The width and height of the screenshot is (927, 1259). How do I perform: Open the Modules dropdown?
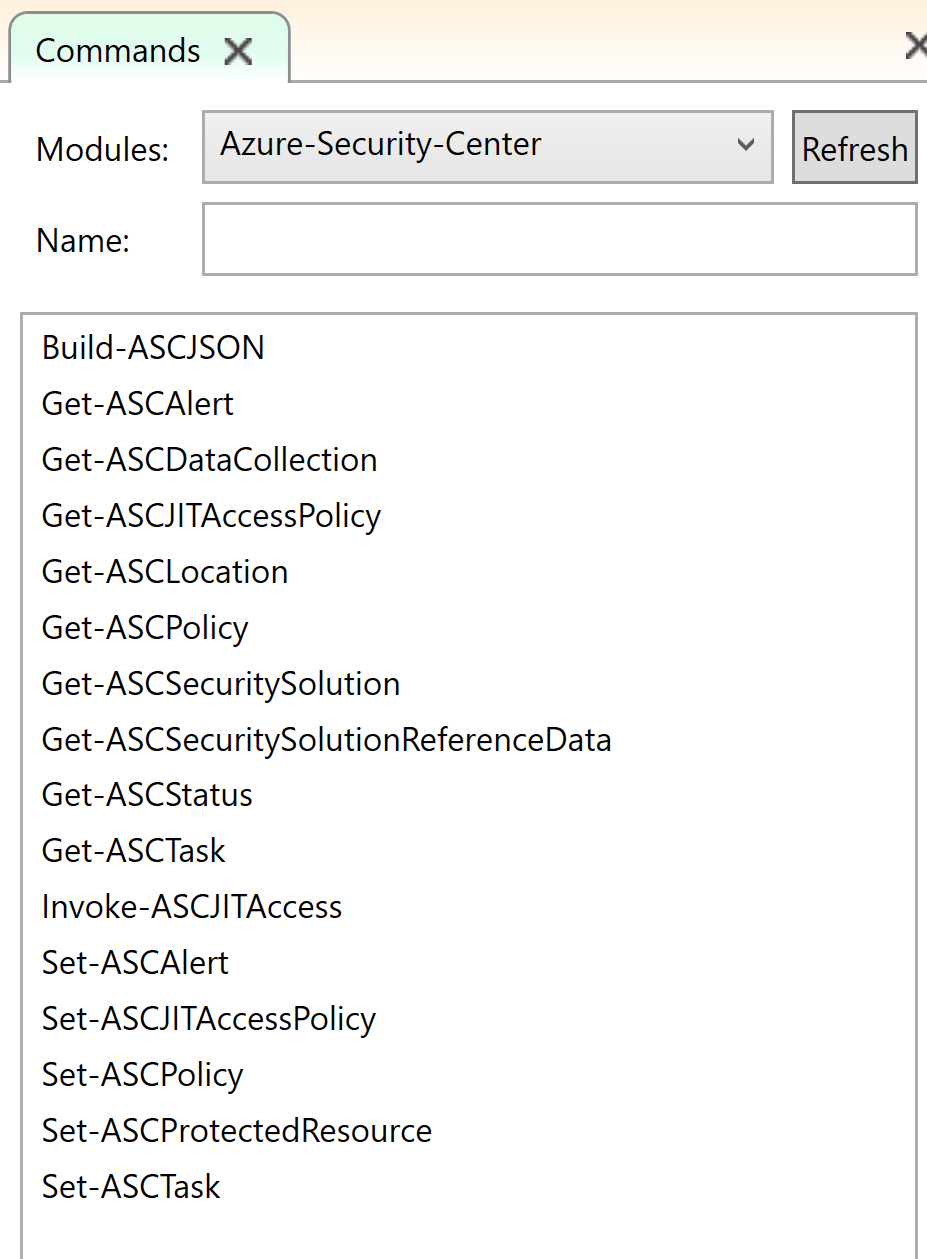[487, 146]
